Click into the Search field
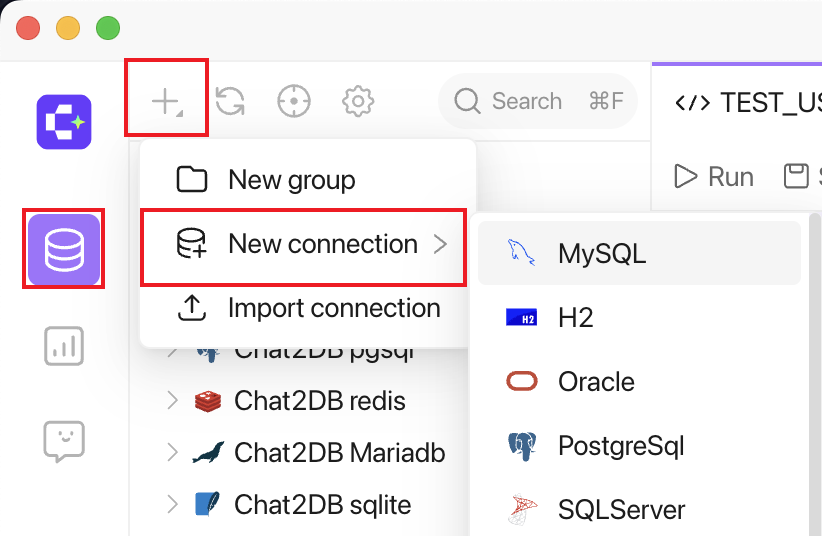The height and width of the screenshot is (536, 822). pyautogui.click(x=538, y=101)
